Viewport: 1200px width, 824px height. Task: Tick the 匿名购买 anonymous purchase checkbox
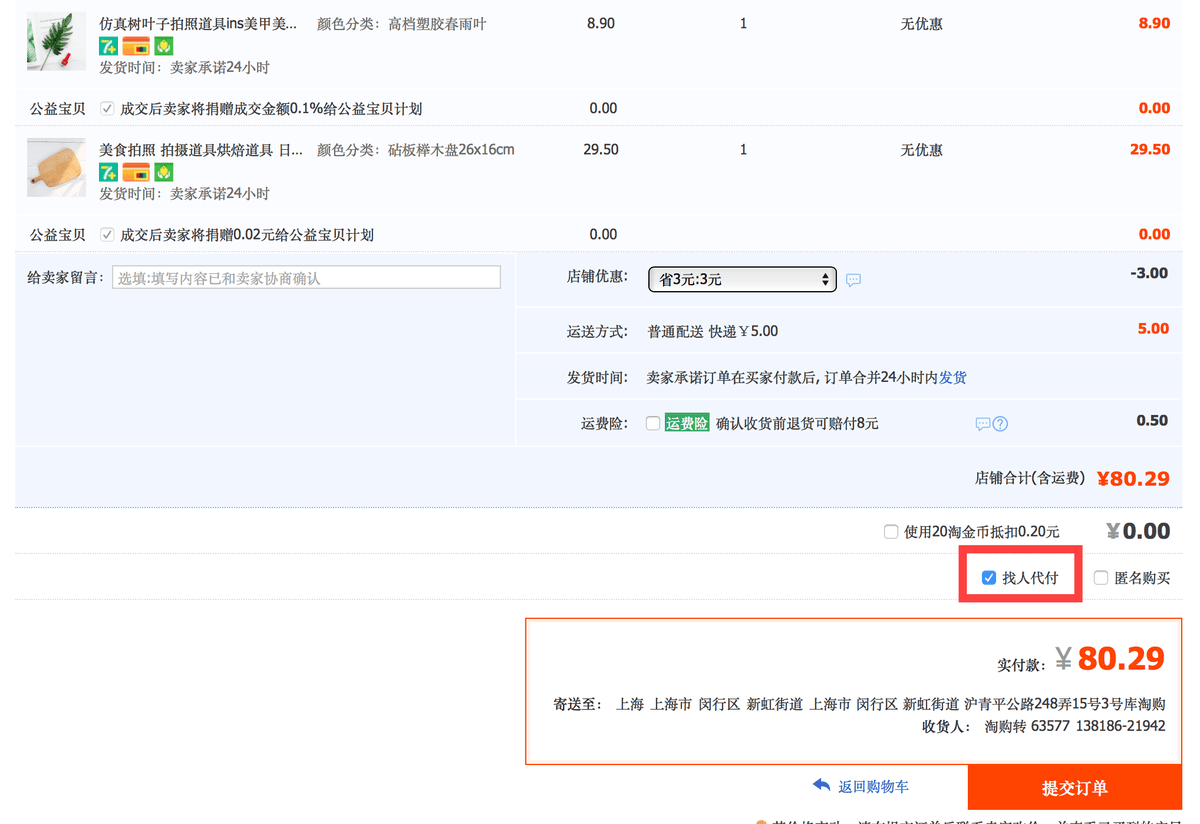coord(1101,578)
